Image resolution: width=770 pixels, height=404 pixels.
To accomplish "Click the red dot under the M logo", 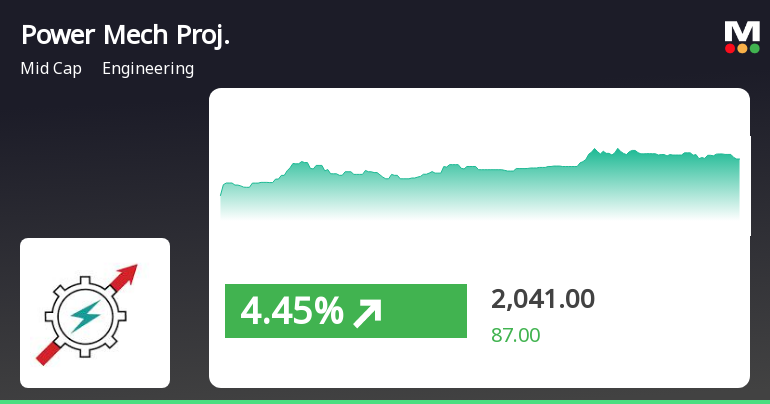I will click(x=730, y=48).
